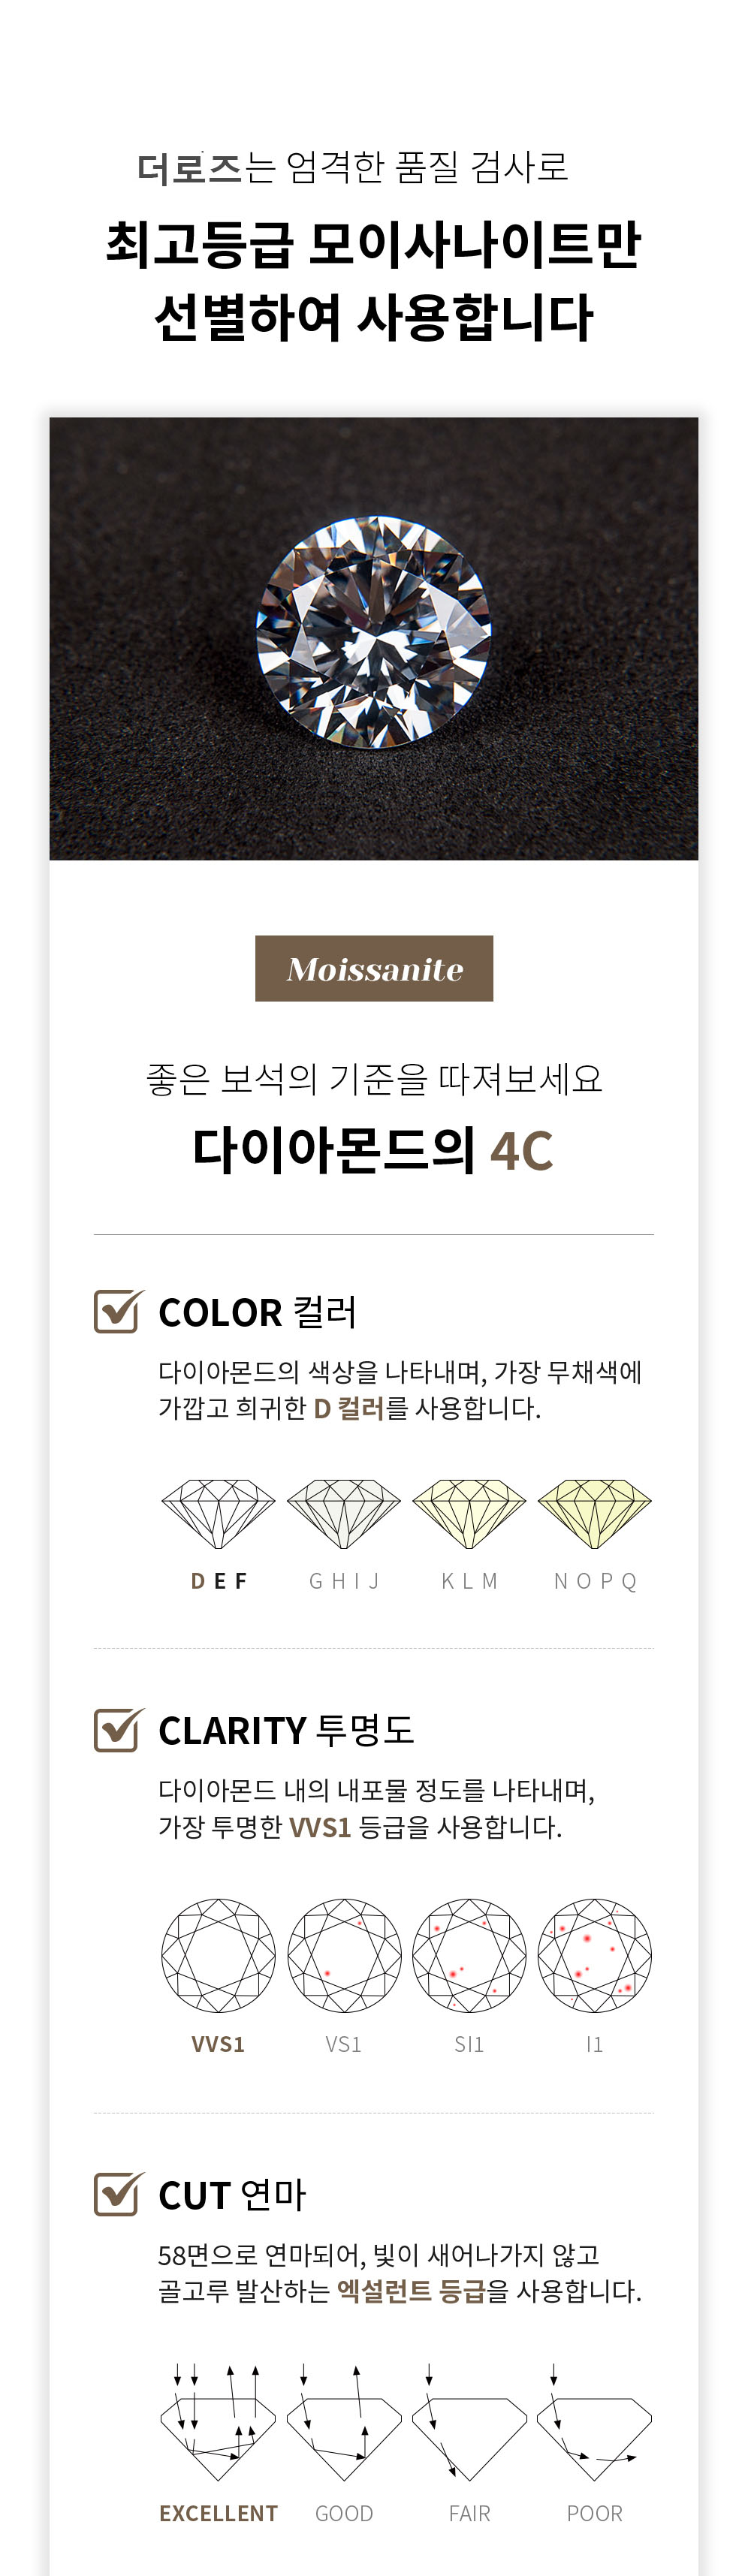Click the D E F colorless diamond icon
This screenshot has height=2576, width=751.
(218, 1513)
